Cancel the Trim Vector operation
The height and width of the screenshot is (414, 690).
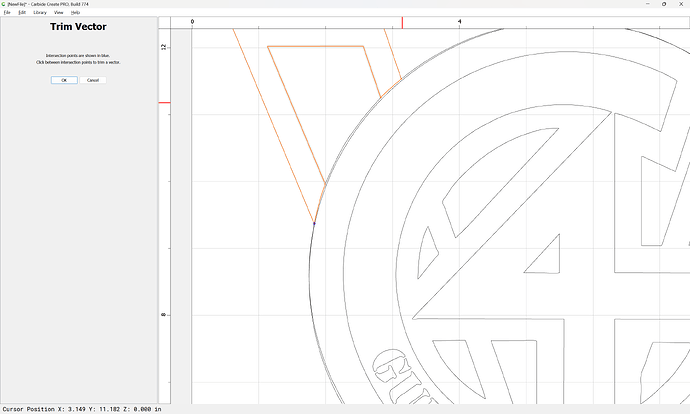point(93,80)
